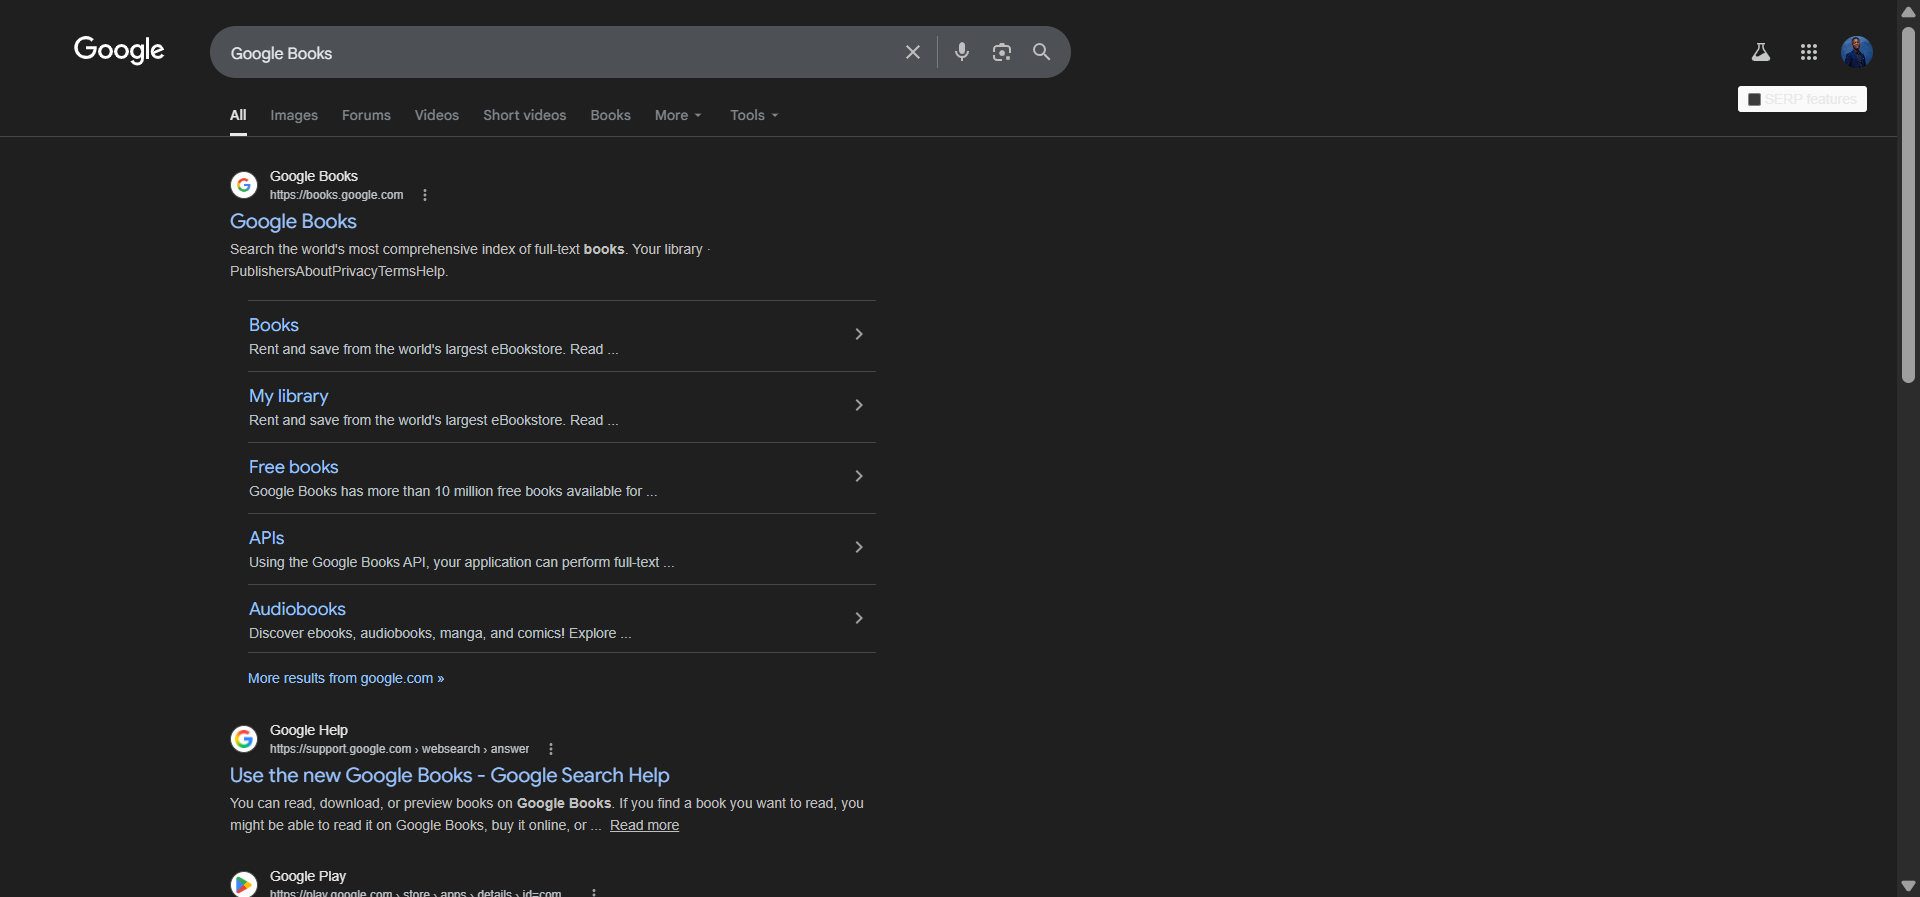Click the page scrollbar thumb
Viewport: 1920px width, 897px height.
[x=1908, y=204]
